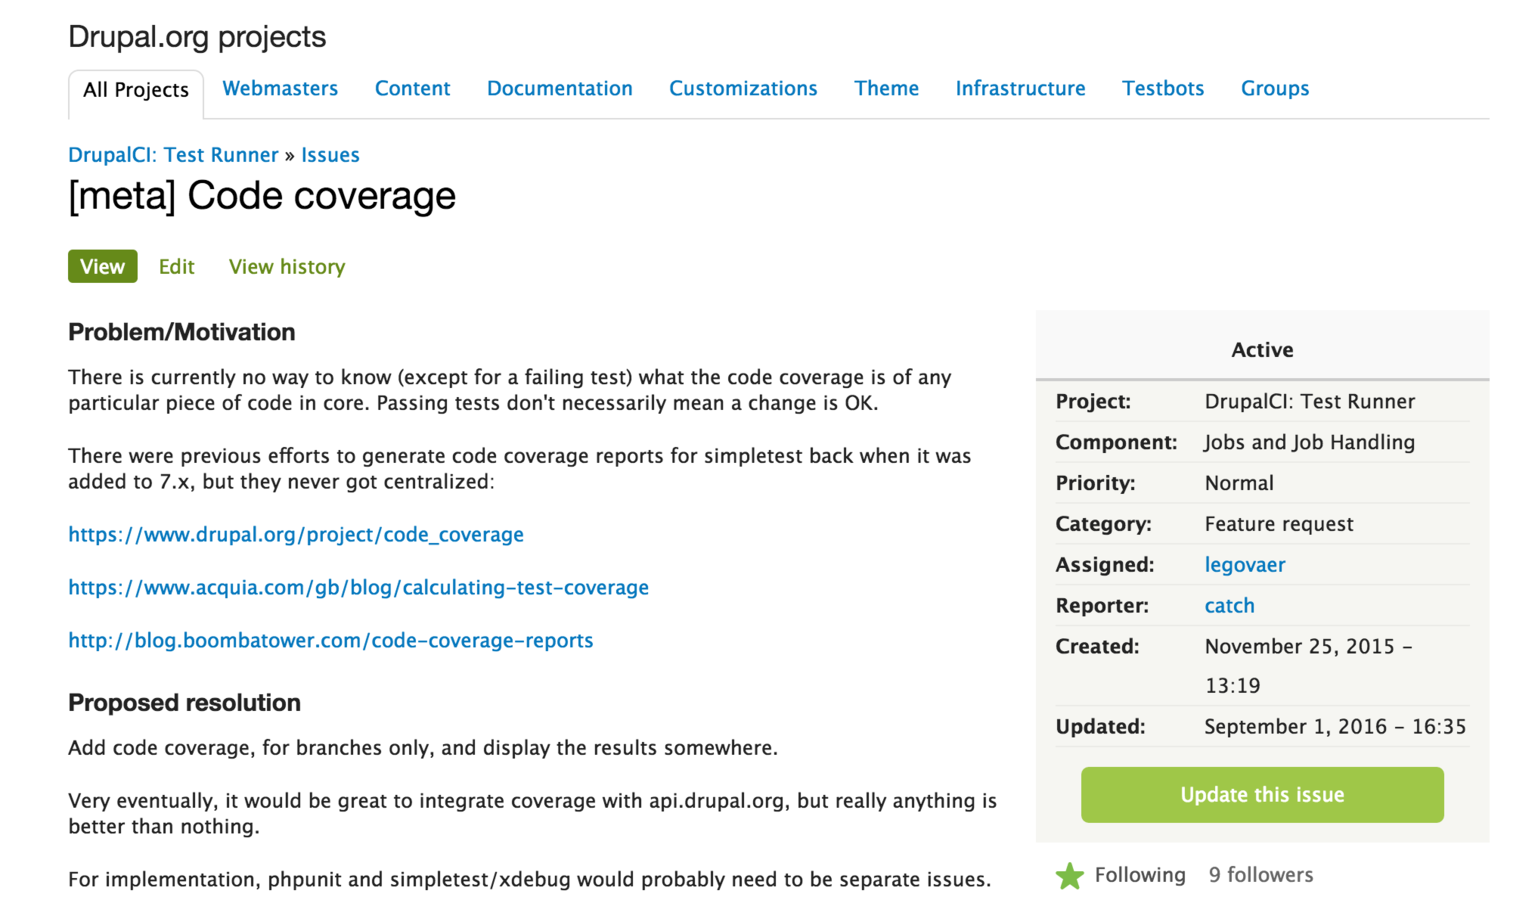
Task: Click the green Following star icon
Action: tap(1069, 876)
